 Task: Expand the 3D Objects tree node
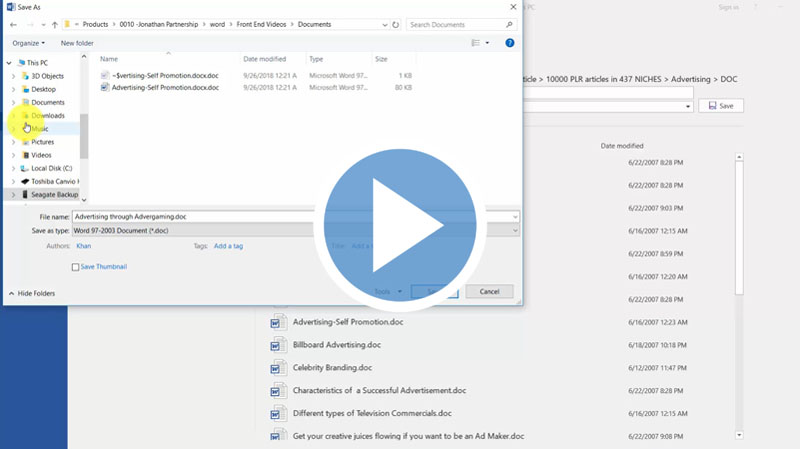13,76
